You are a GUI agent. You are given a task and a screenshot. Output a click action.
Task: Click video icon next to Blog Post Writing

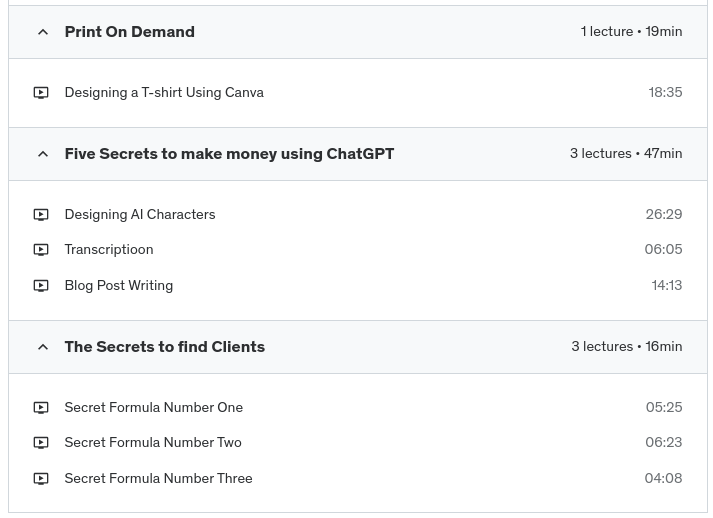coord(41,286)
